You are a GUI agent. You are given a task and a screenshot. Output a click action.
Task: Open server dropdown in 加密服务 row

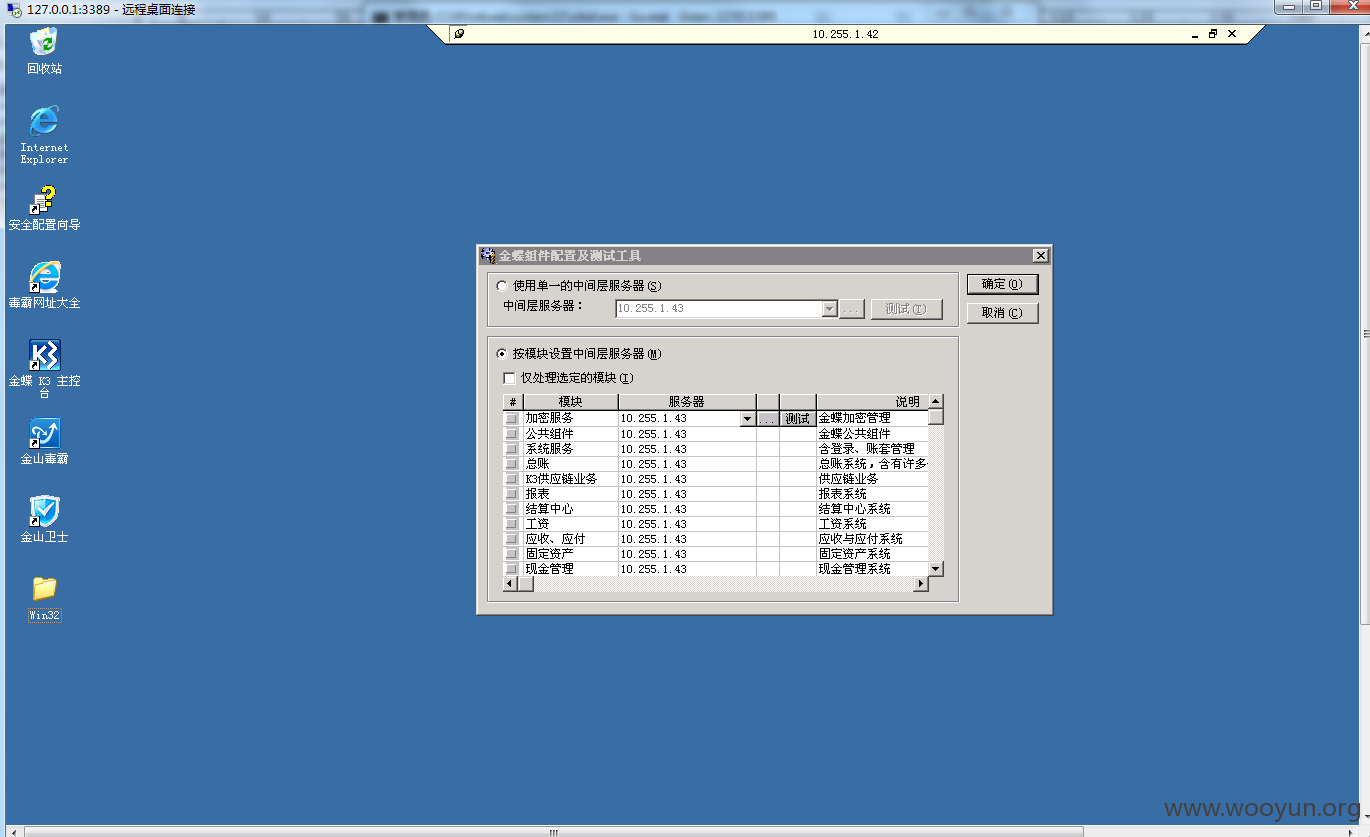click(x=748, y=419)
